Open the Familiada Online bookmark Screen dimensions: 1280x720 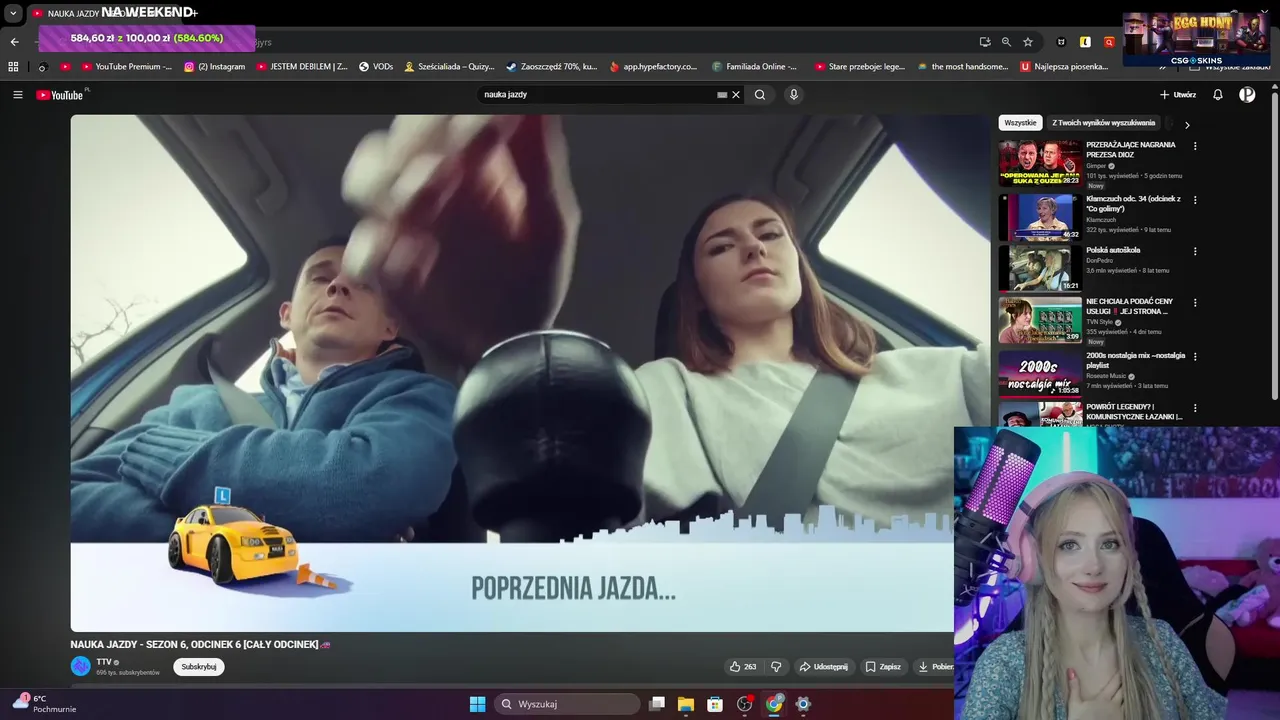(755, 67)
